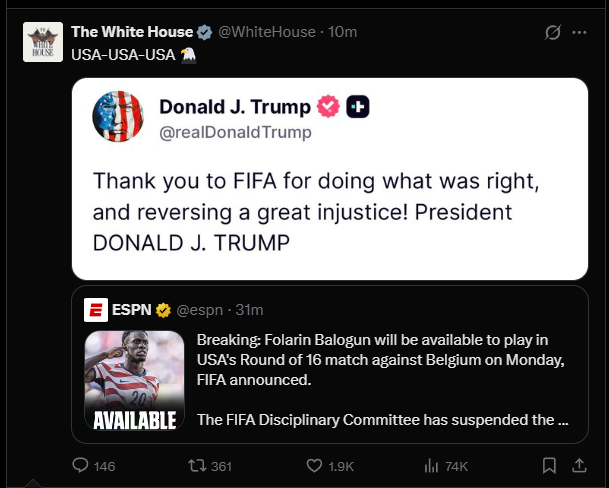Click Donald J. Trump flag avatar
This screenshot has height=488, width=609.
tap(118, 116)
